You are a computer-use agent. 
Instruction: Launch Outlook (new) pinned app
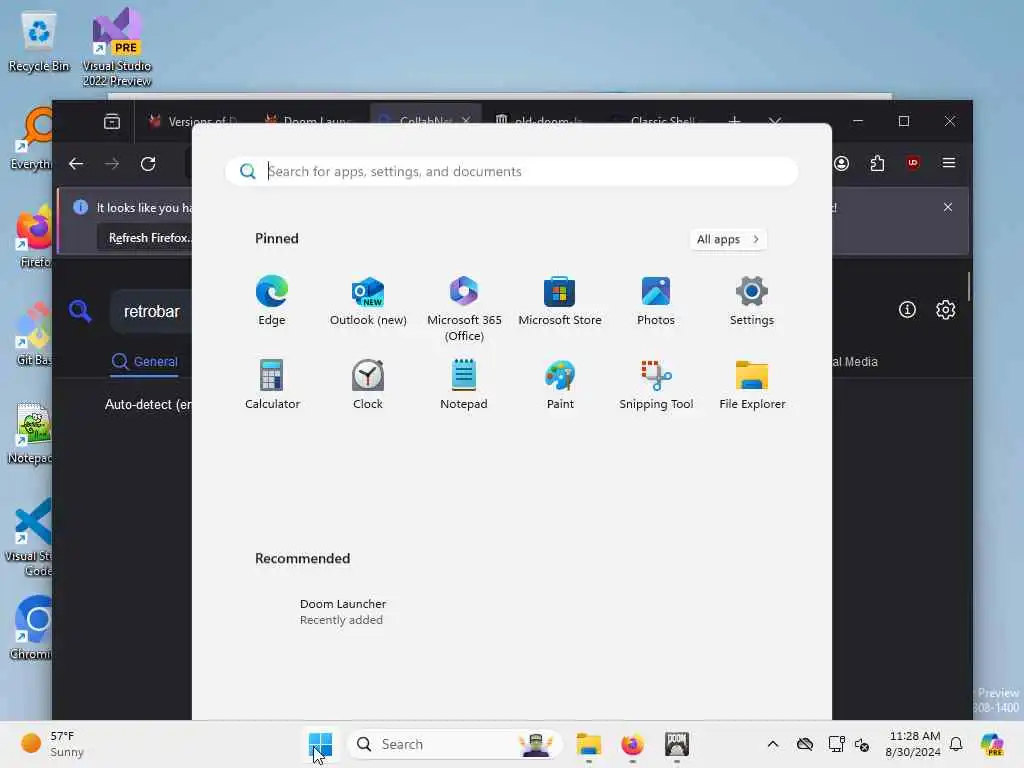pyautogui.click(x=368, y=300)
